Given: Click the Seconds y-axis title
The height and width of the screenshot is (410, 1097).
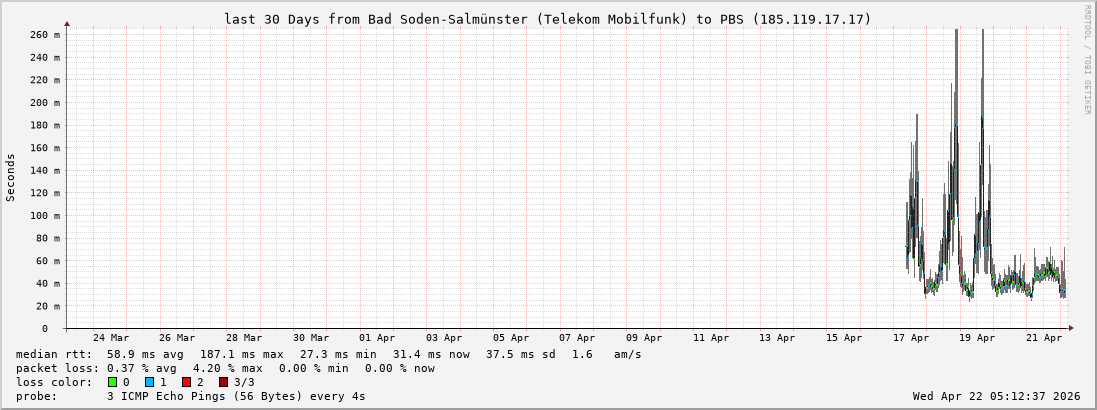Looking at the screenshot, I should (11, 178).
